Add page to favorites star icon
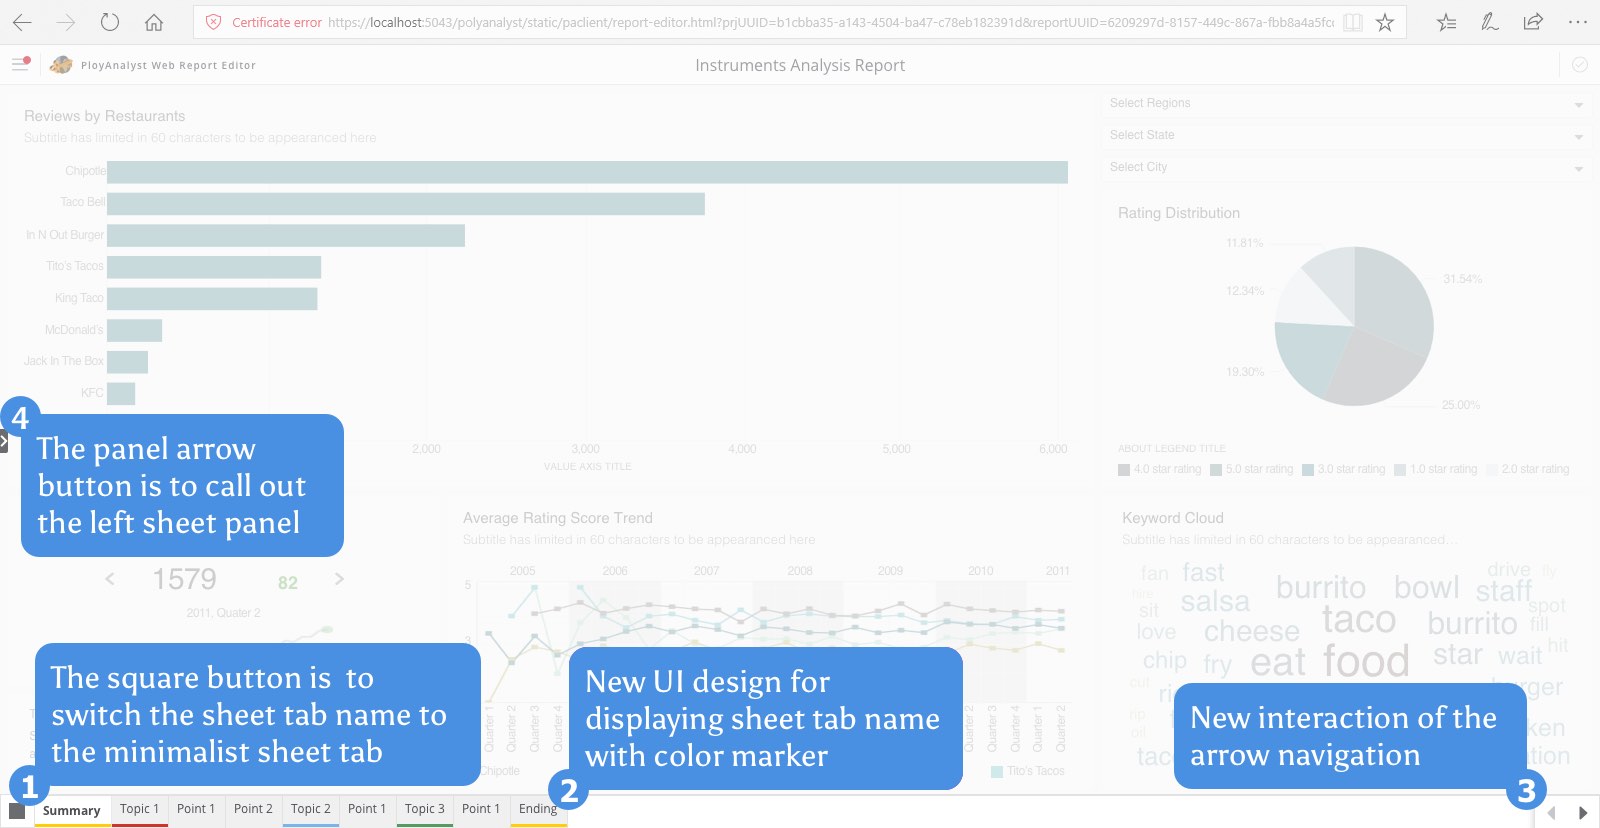The height and width of the screenshot is (828, 1600). click(x=1385, y=22)
